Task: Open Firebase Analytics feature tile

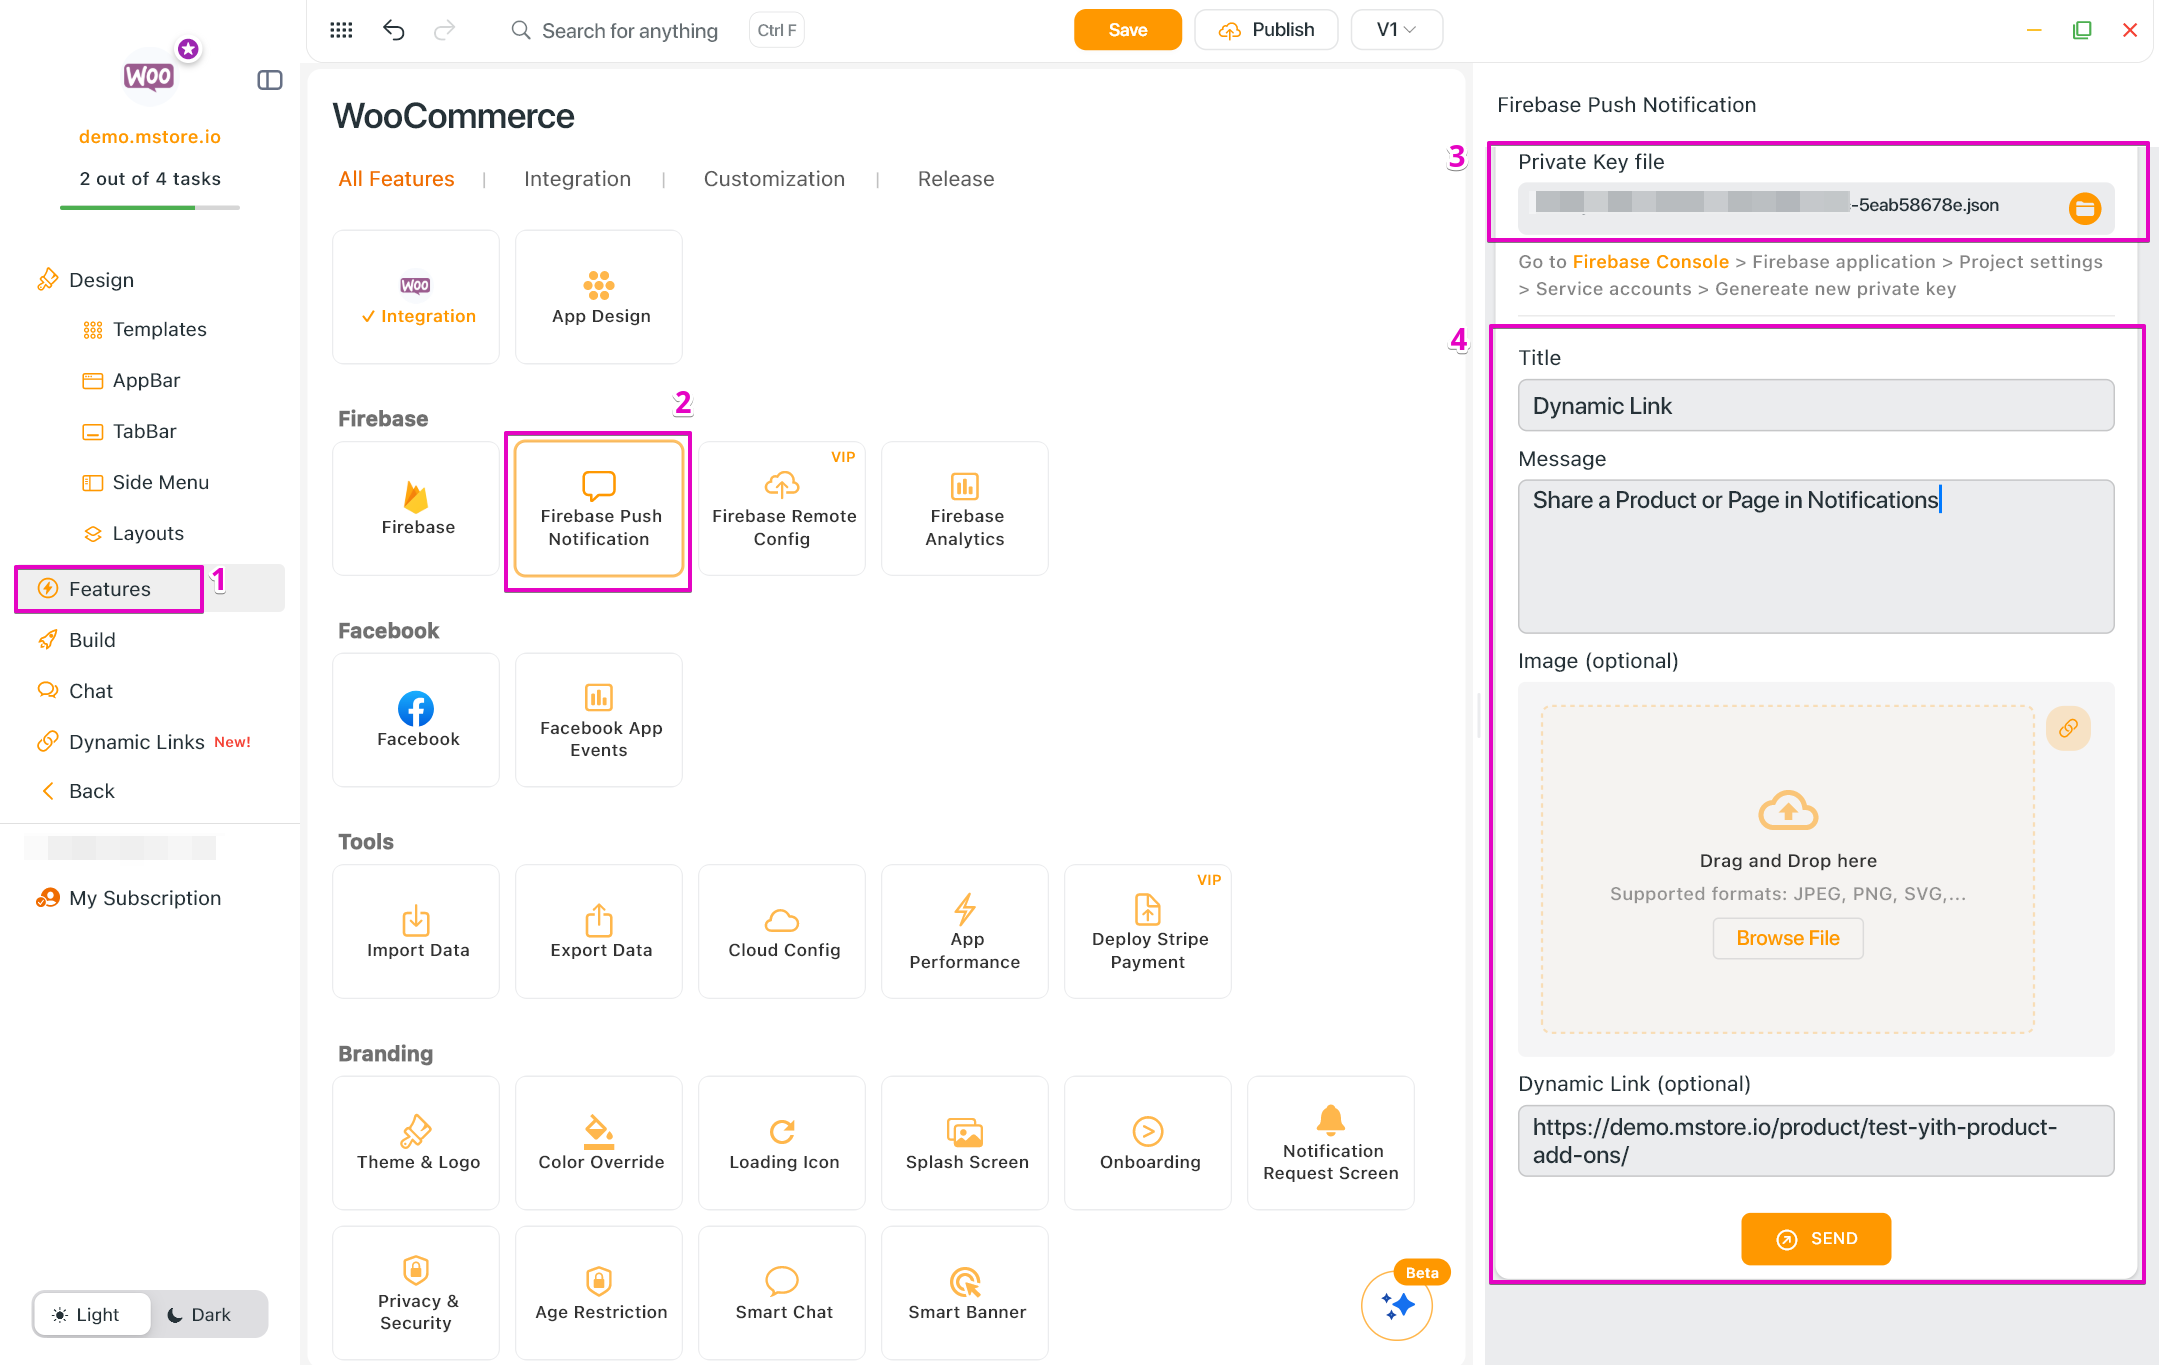Action: pos(964,508)
